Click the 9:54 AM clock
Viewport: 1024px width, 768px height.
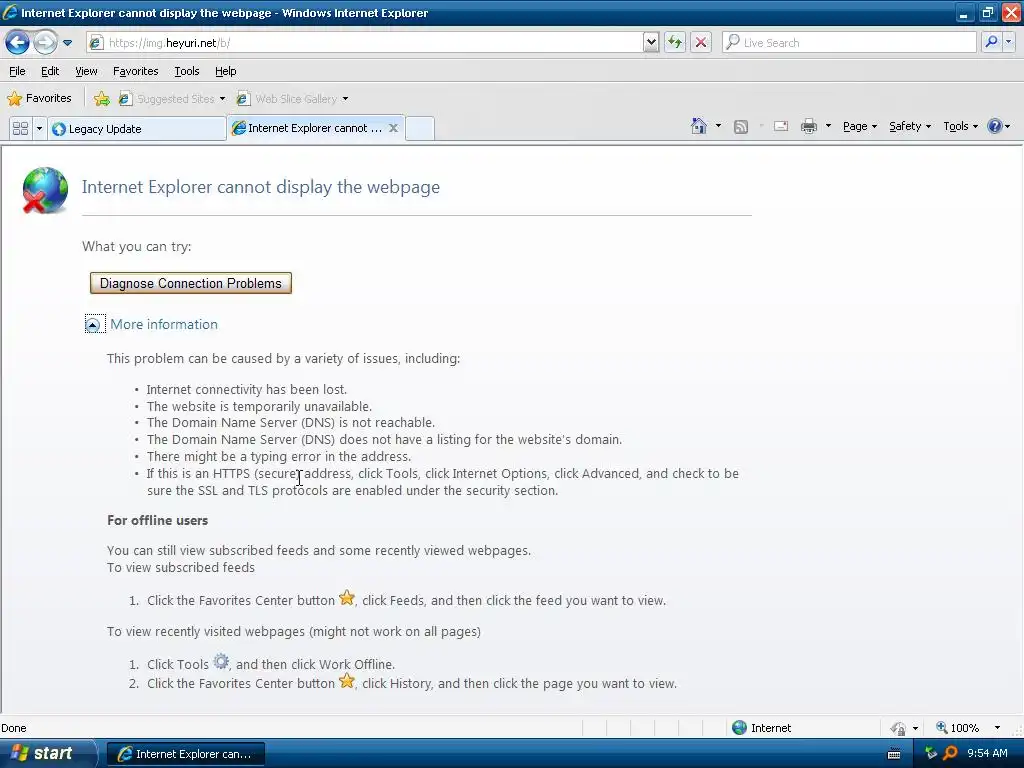point(987,754)
